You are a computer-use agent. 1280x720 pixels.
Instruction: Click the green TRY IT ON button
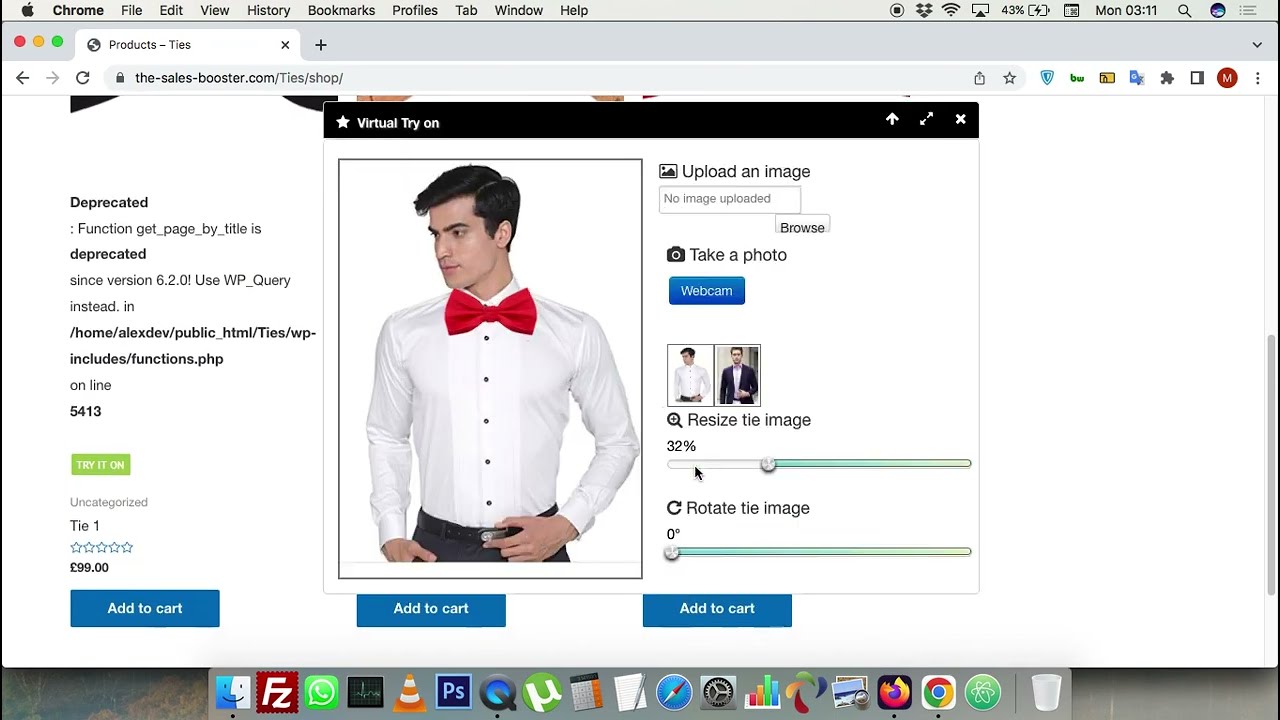coord(100,465)
